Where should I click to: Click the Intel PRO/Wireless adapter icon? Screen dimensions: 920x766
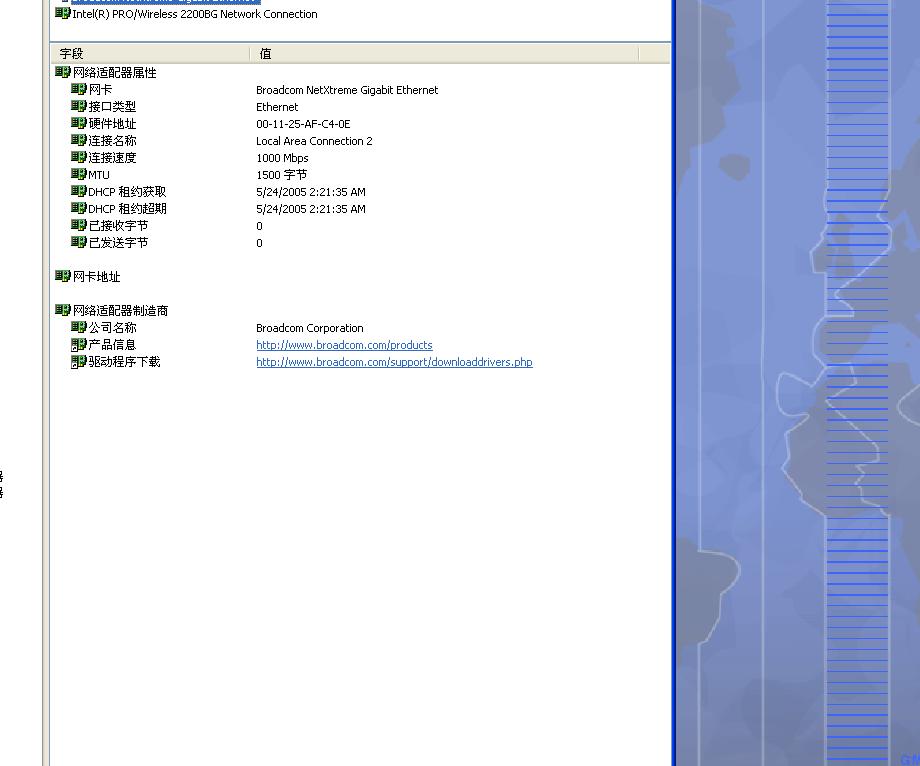click(63, 14)
